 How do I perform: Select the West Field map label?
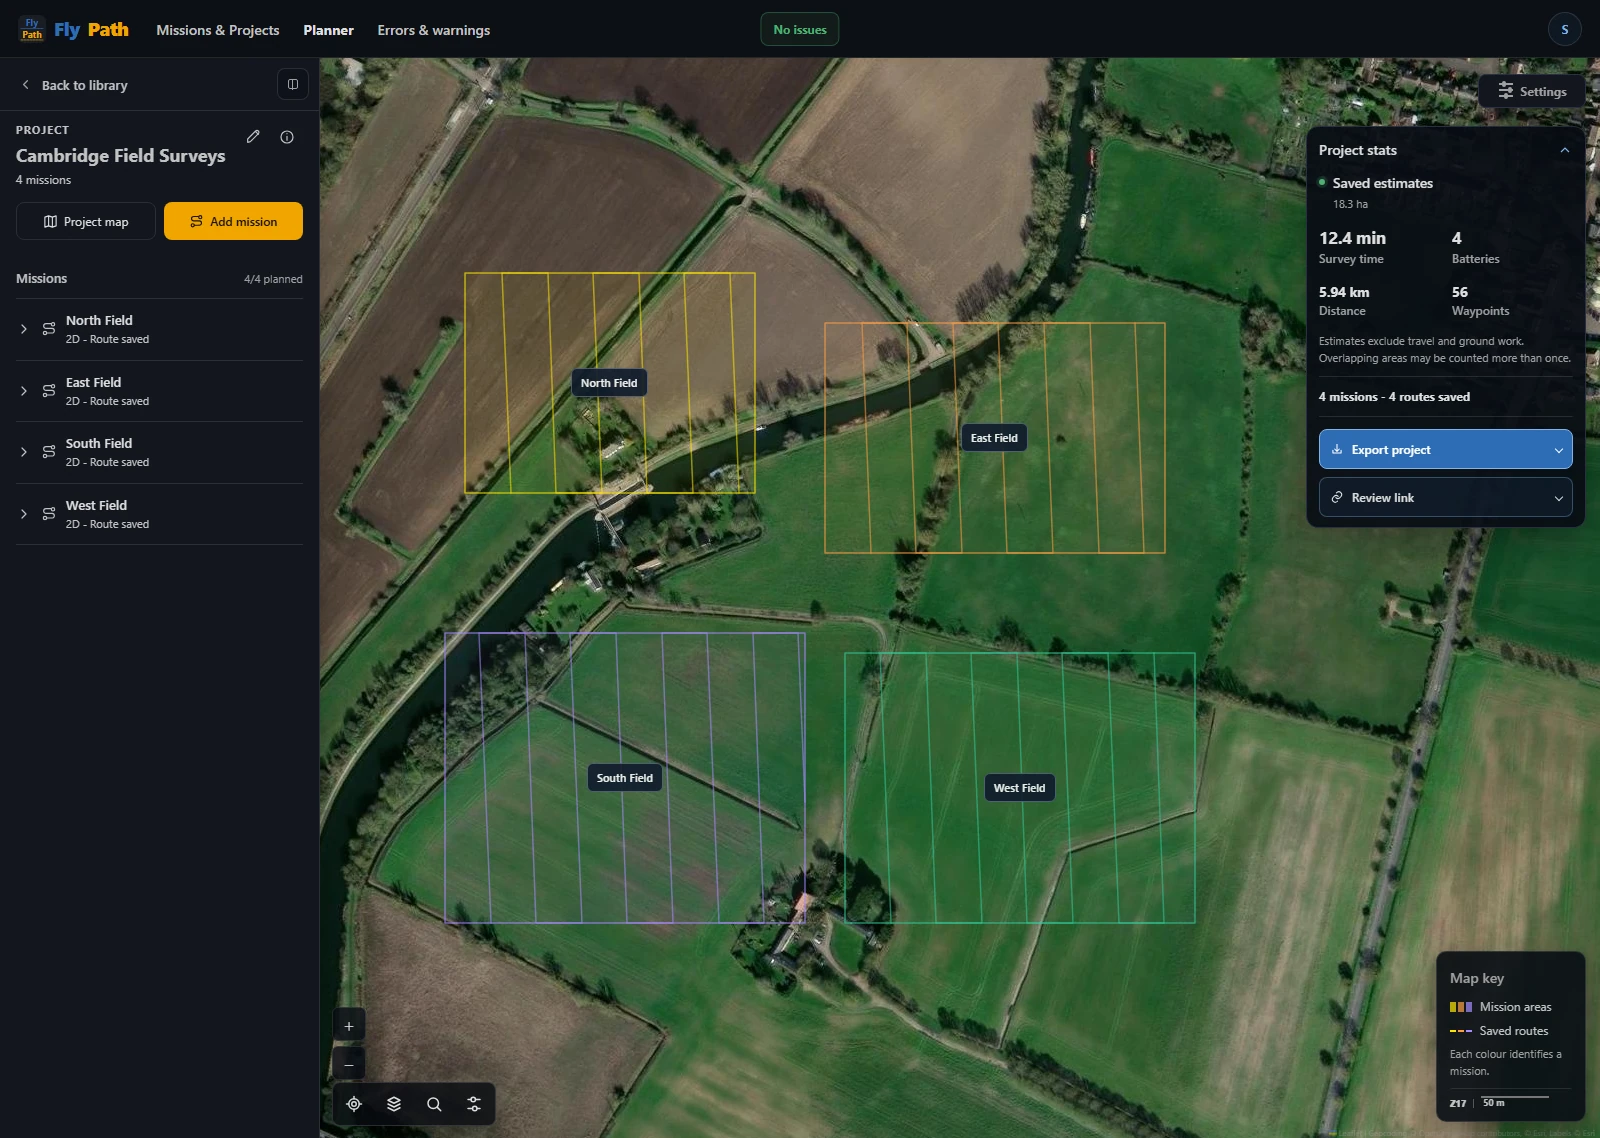point(1019,788)
